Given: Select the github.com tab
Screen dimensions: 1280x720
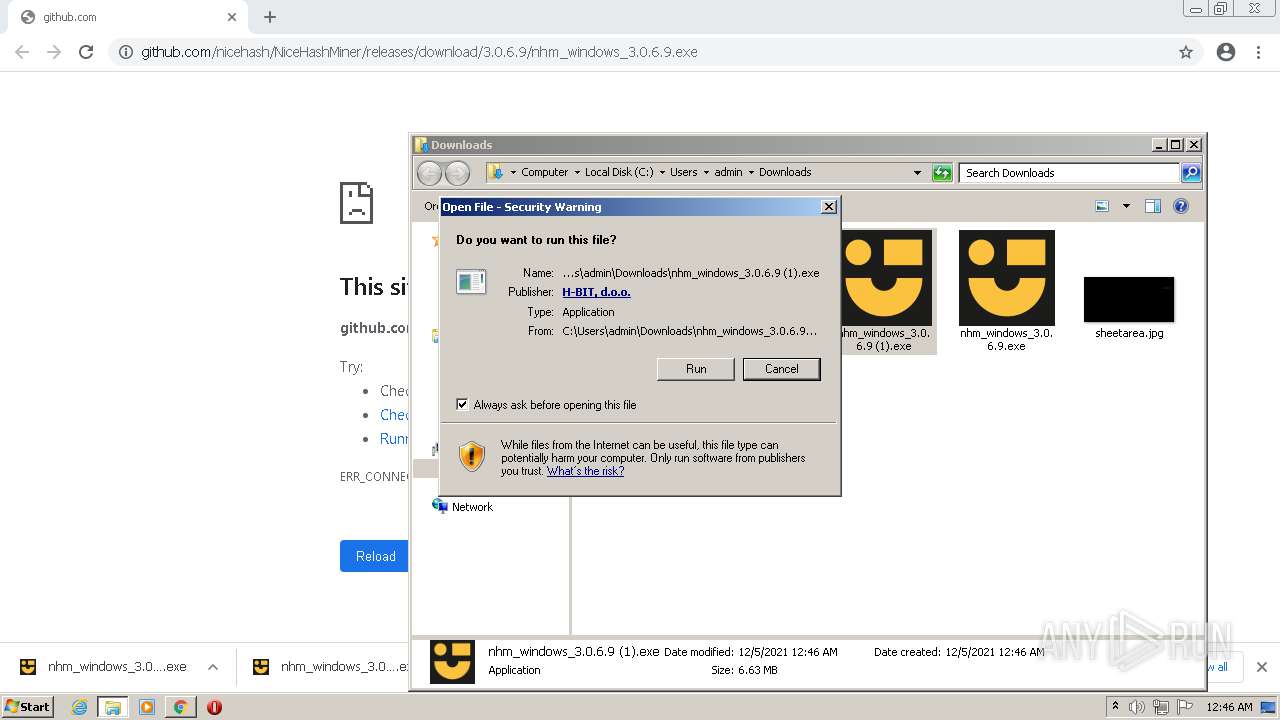Looking at the screenshot, I should (x=125, y=17).
